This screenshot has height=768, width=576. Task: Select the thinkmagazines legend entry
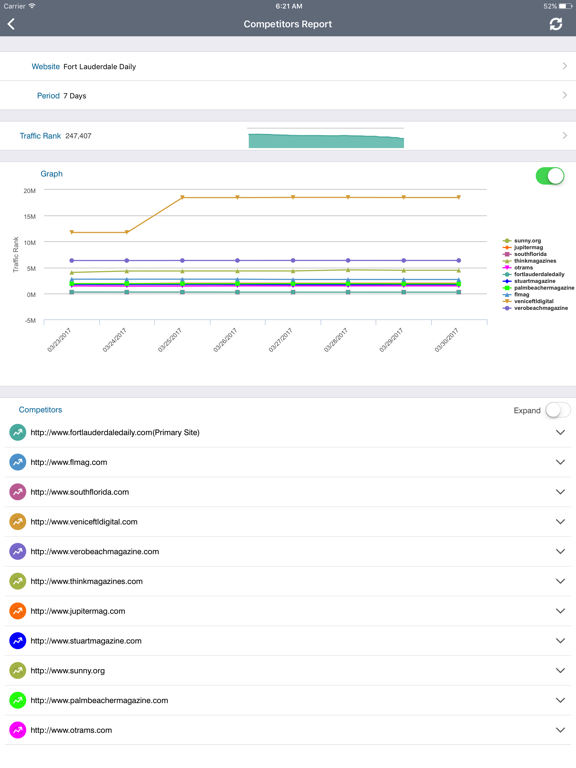[x=529, y=261]
